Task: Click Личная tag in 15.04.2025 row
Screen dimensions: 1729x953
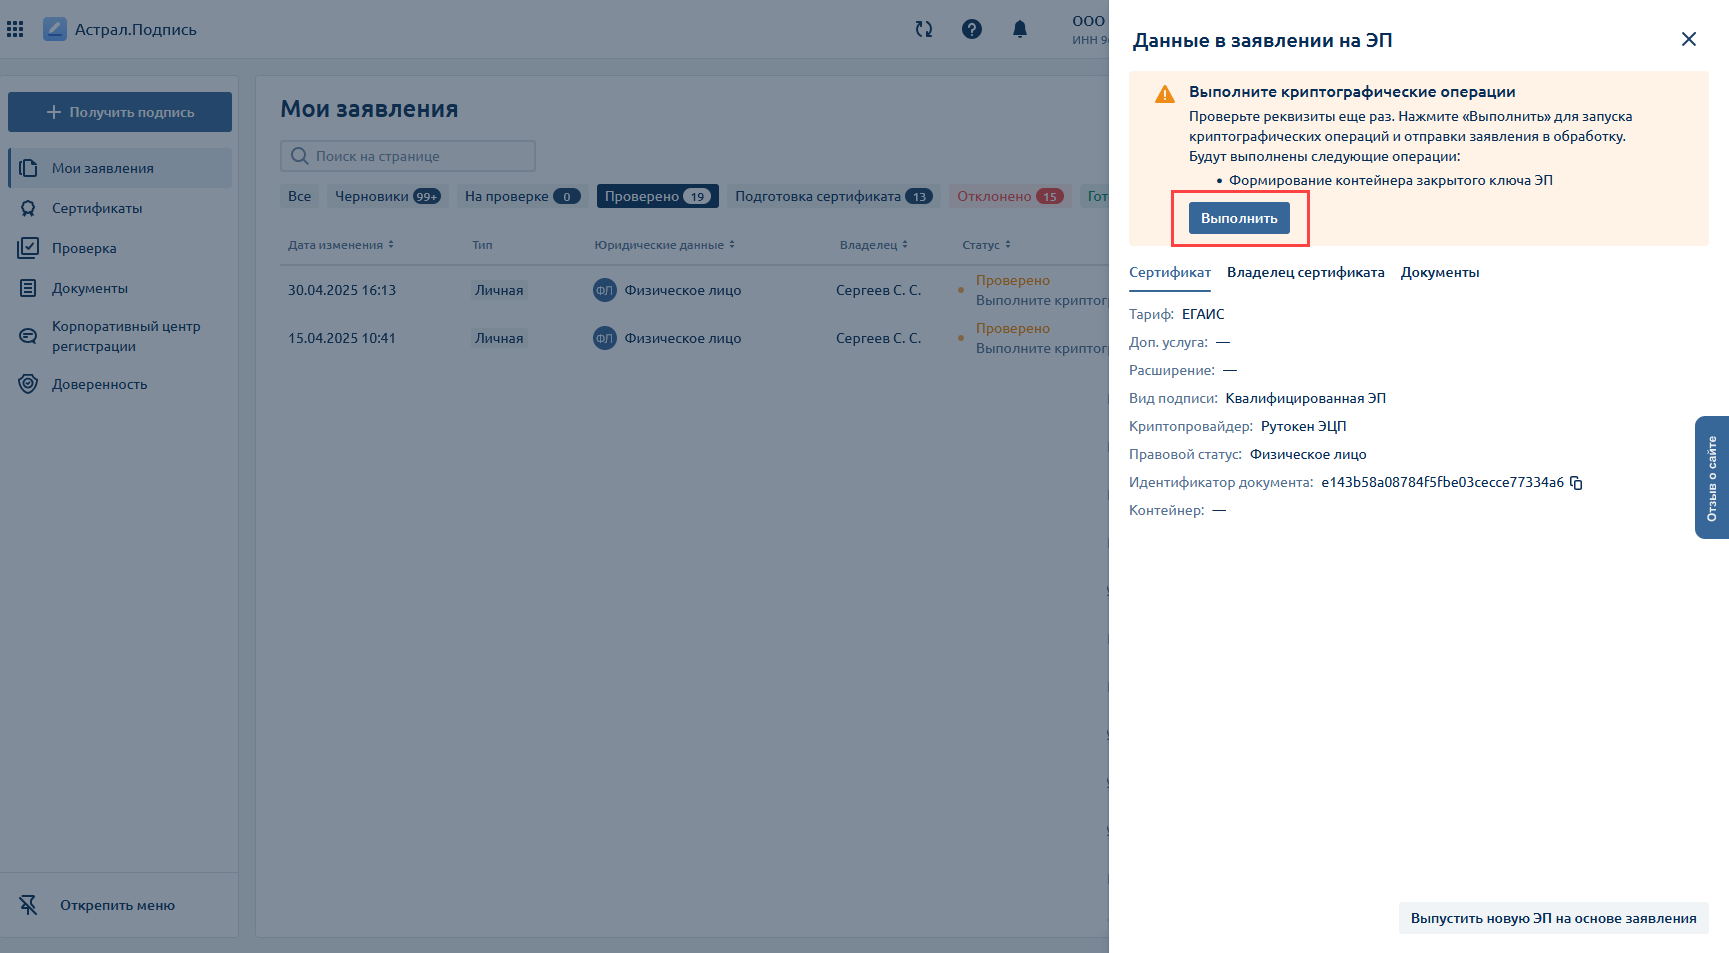Action: (x=499, y=338)
